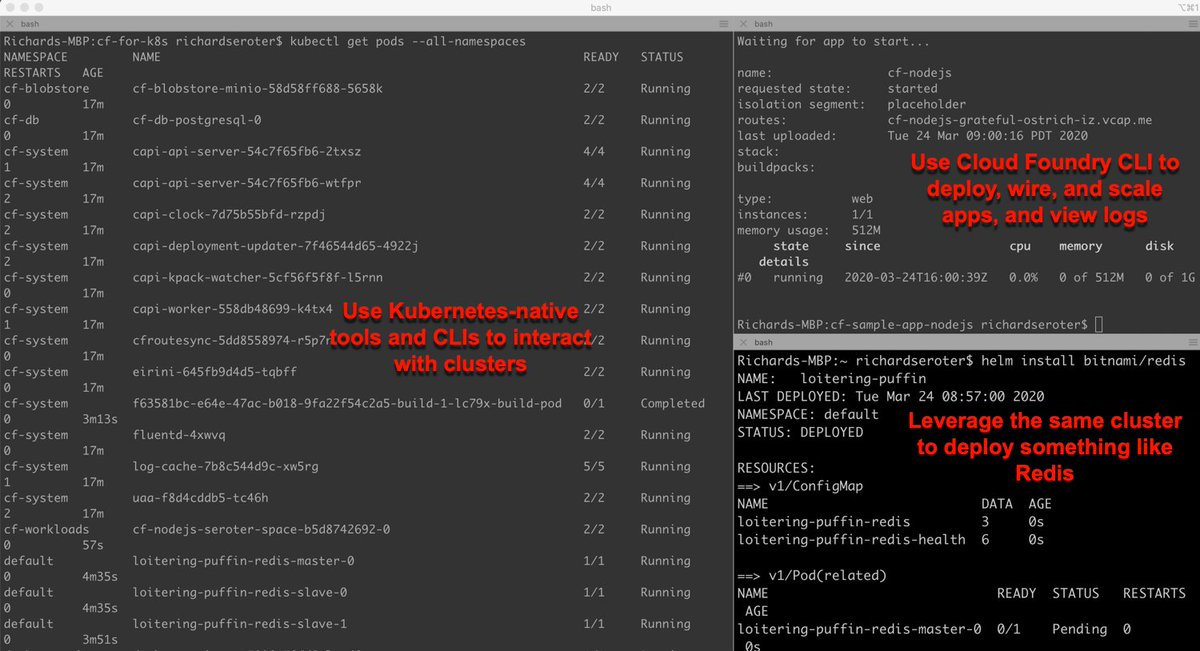Close the bottom-right helm install pane
The image size is (1200, 651).
743,342
